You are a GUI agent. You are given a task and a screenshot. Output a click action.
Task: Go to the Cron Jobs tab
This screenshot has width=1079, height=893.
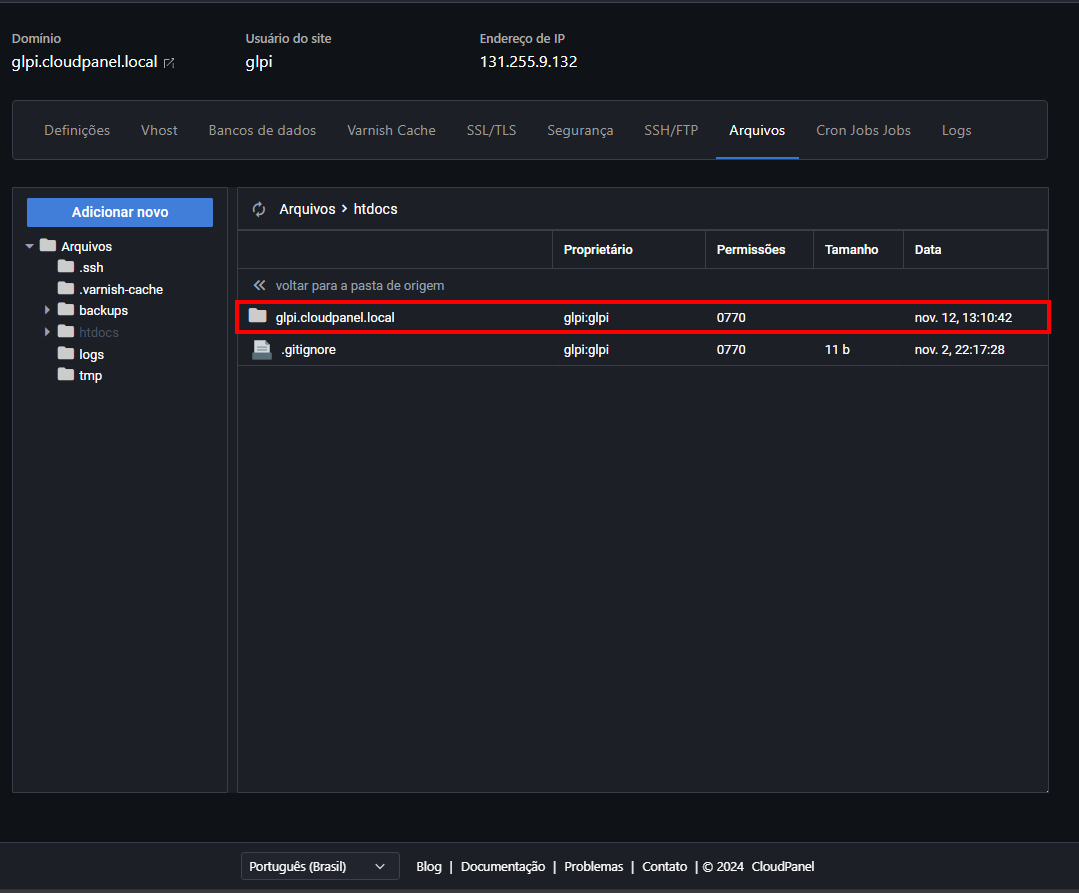(x=863, y=130)
